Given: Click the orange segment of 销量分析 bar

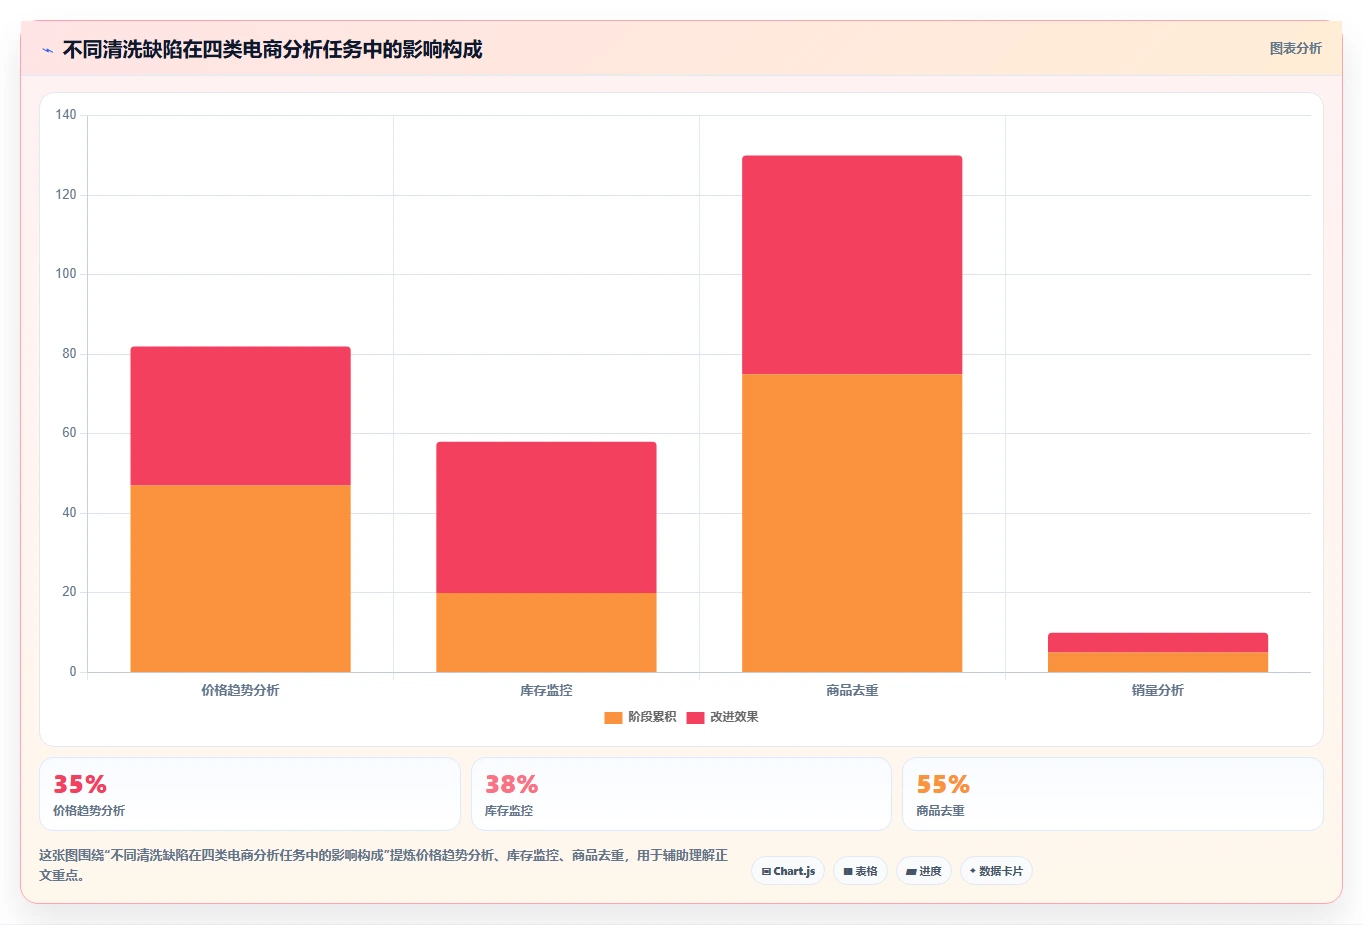Looking at the screenshot, I should coord(1158,662).
